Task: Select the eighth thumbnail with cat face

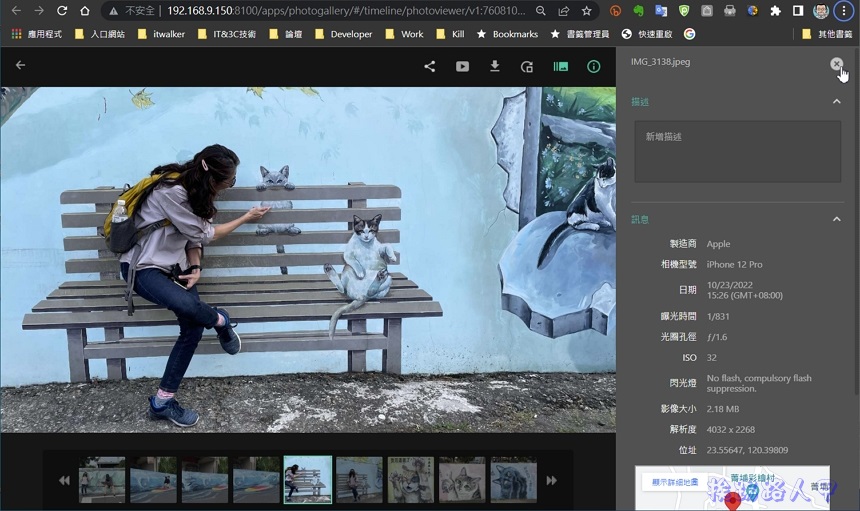Action: (x=462, y=480)
